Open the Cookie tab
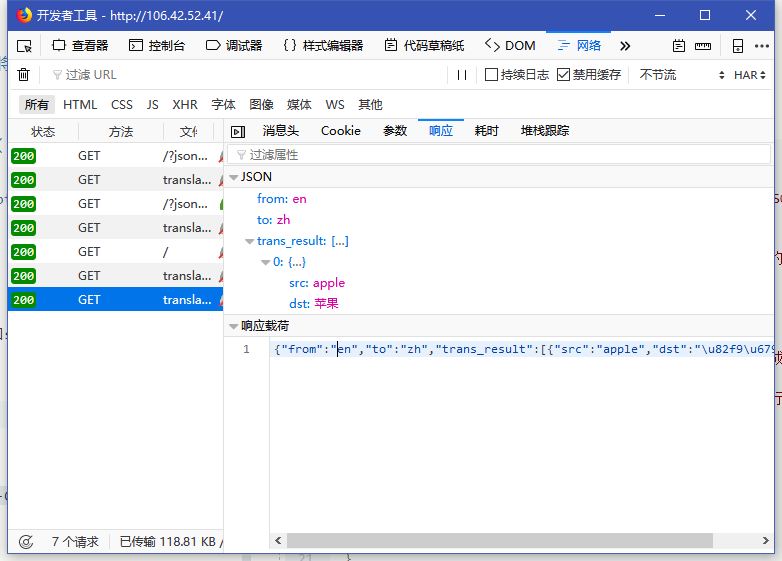The image size is (782, 561). [341, 131]
